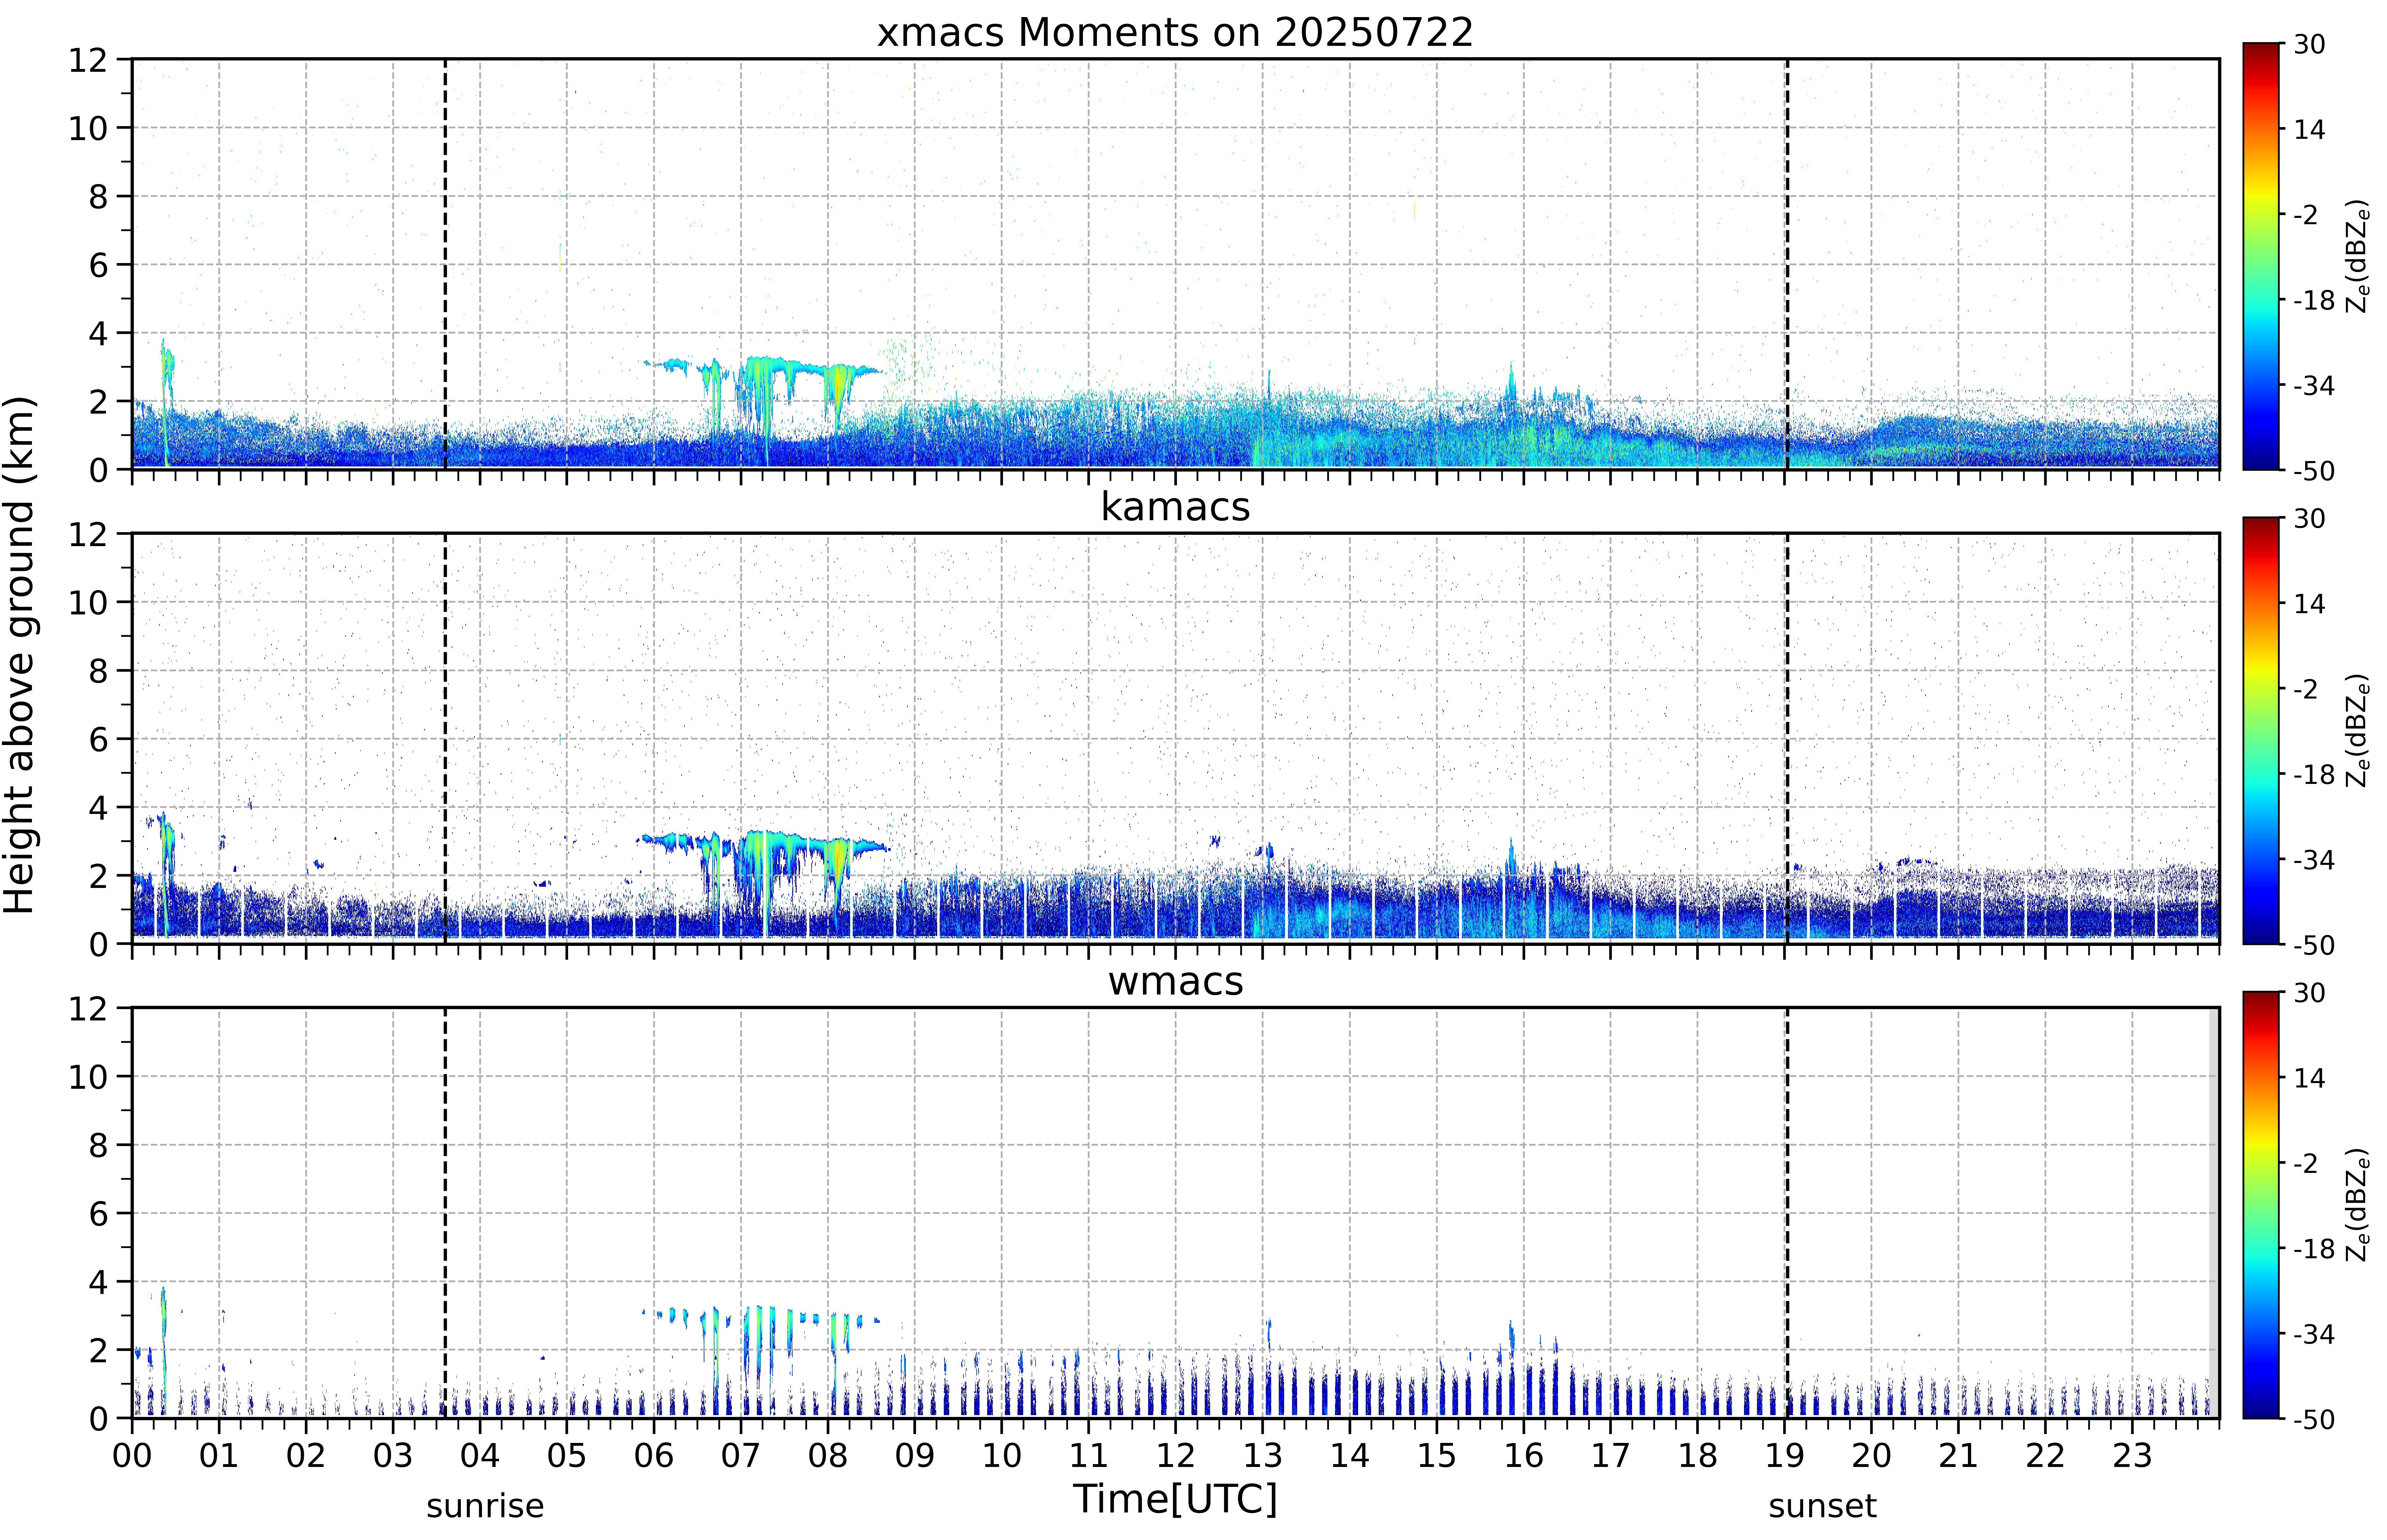Click the "13" hour tick label
Screen dimensions: 2387x1540
[1263, 1456]
